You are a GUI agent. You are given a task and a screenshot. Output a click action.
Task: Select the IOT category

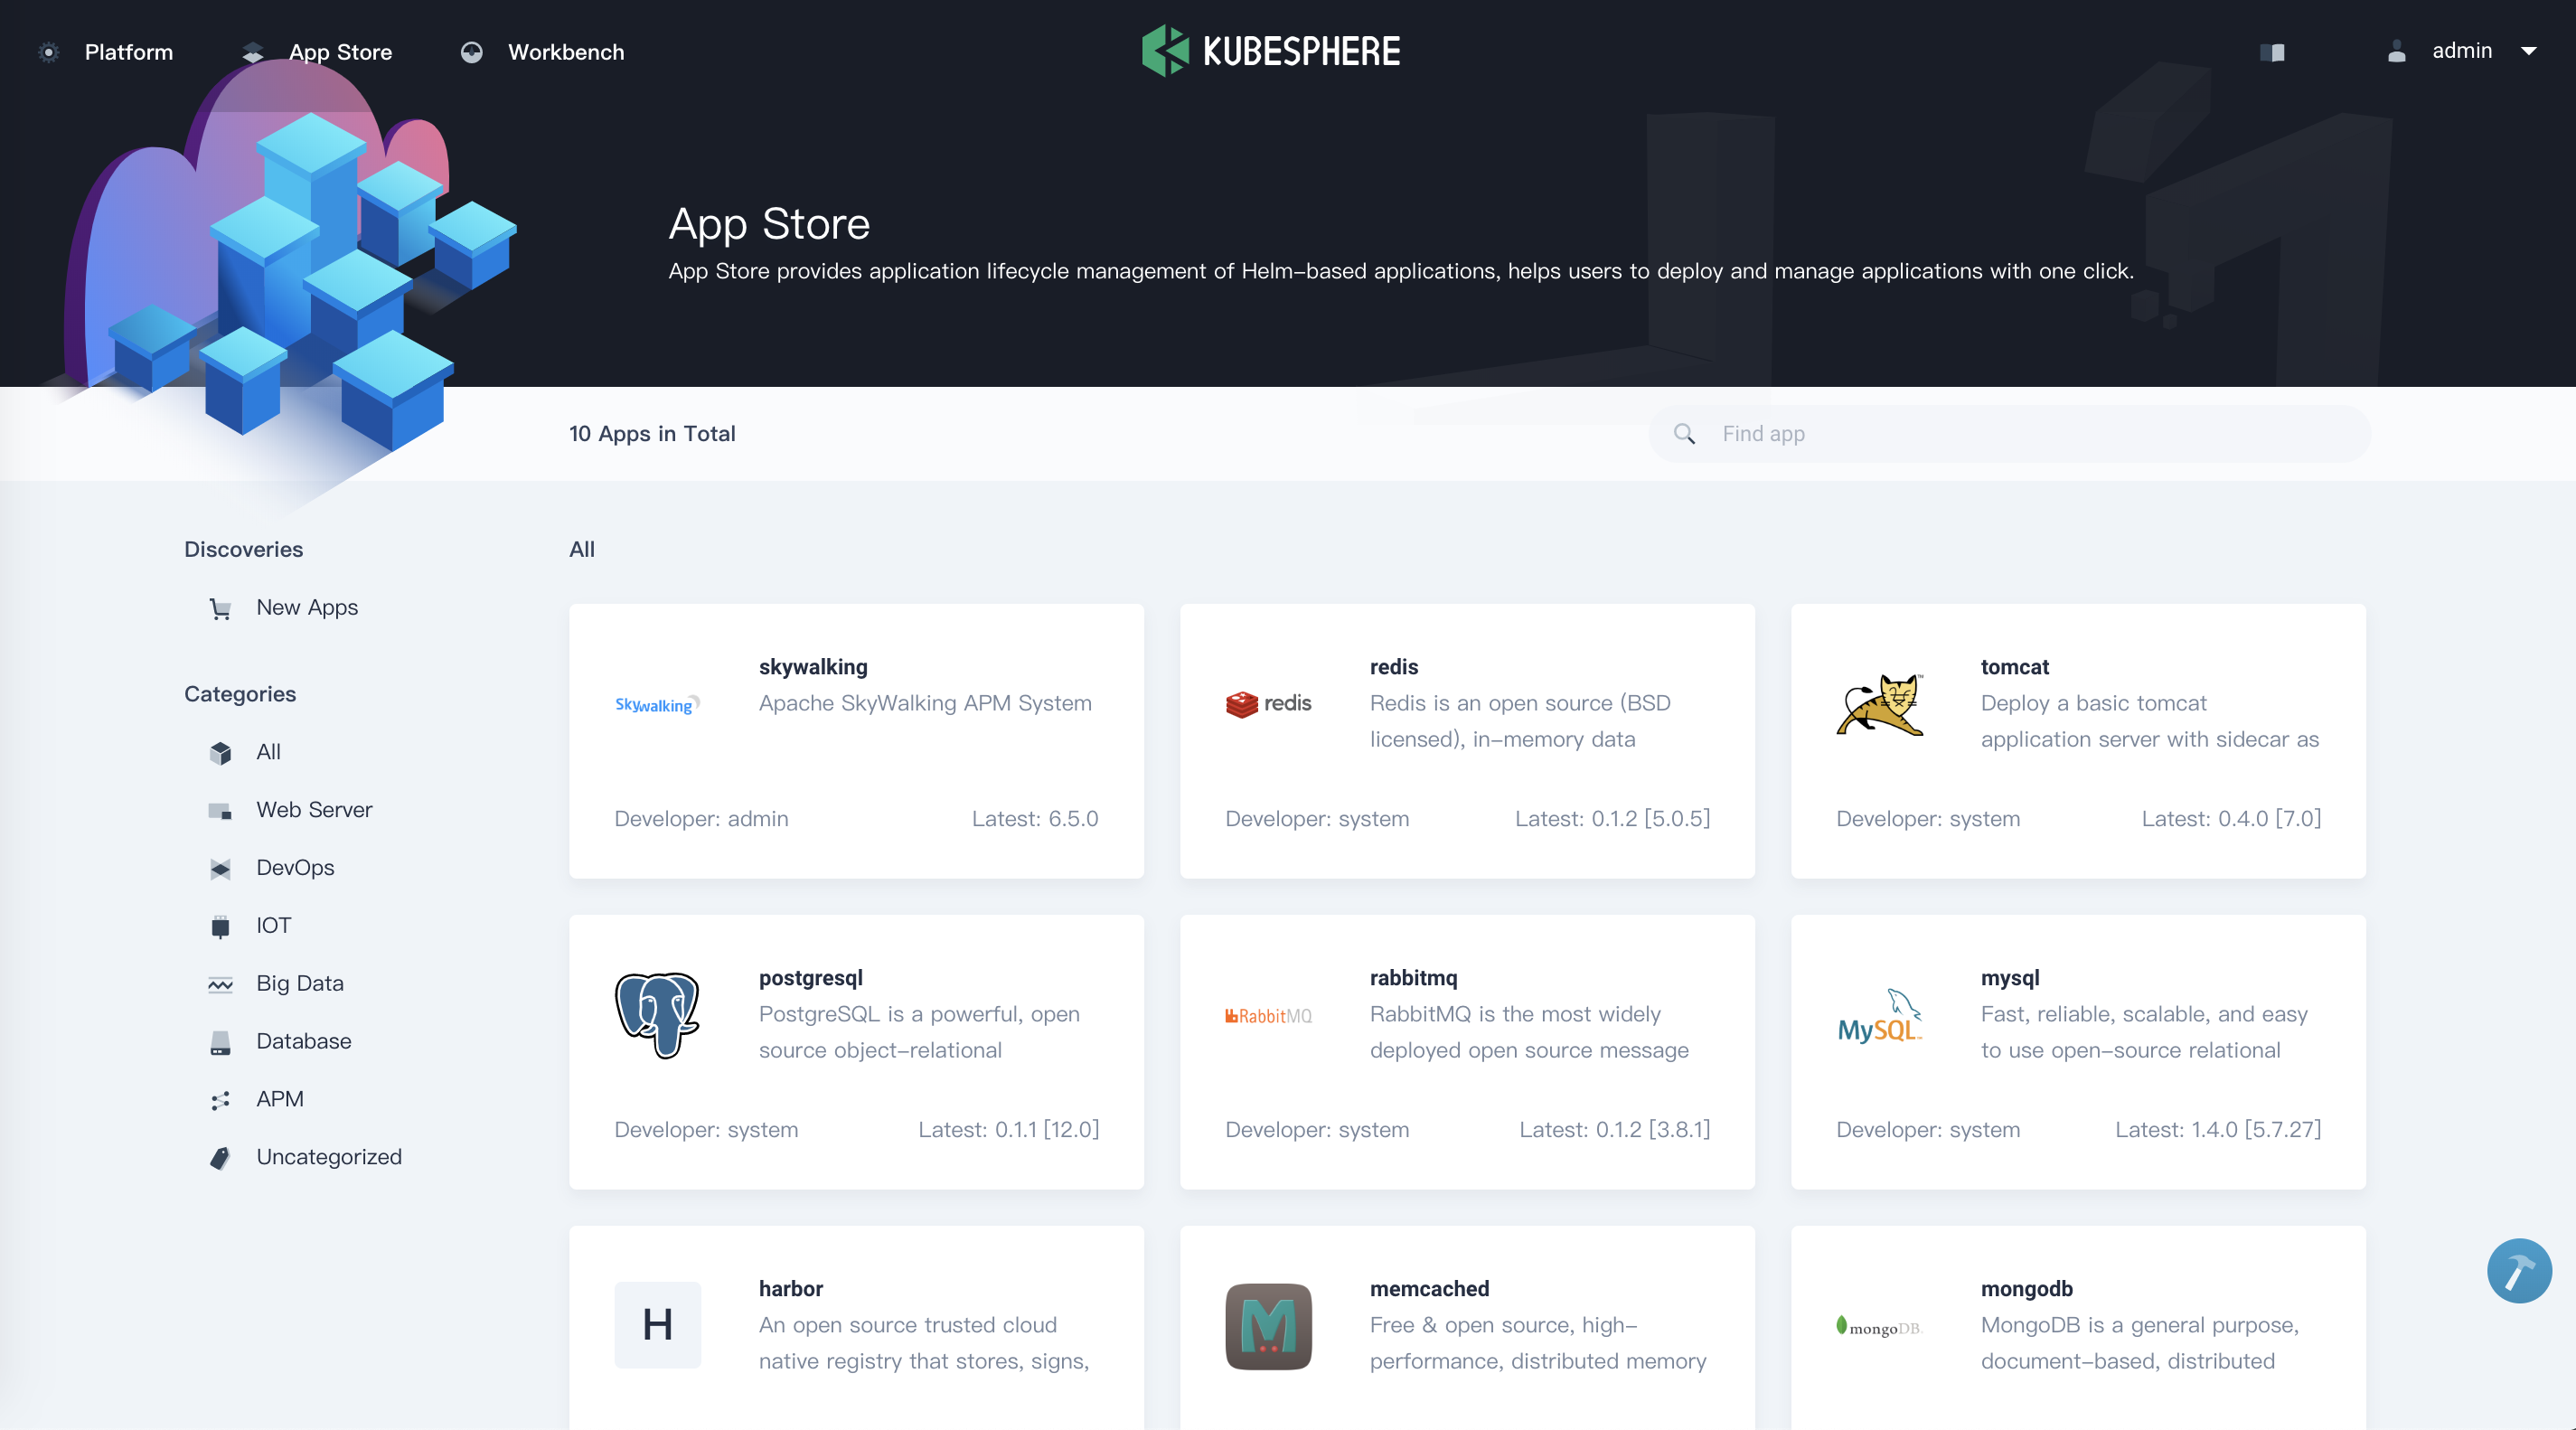(273, 926)
